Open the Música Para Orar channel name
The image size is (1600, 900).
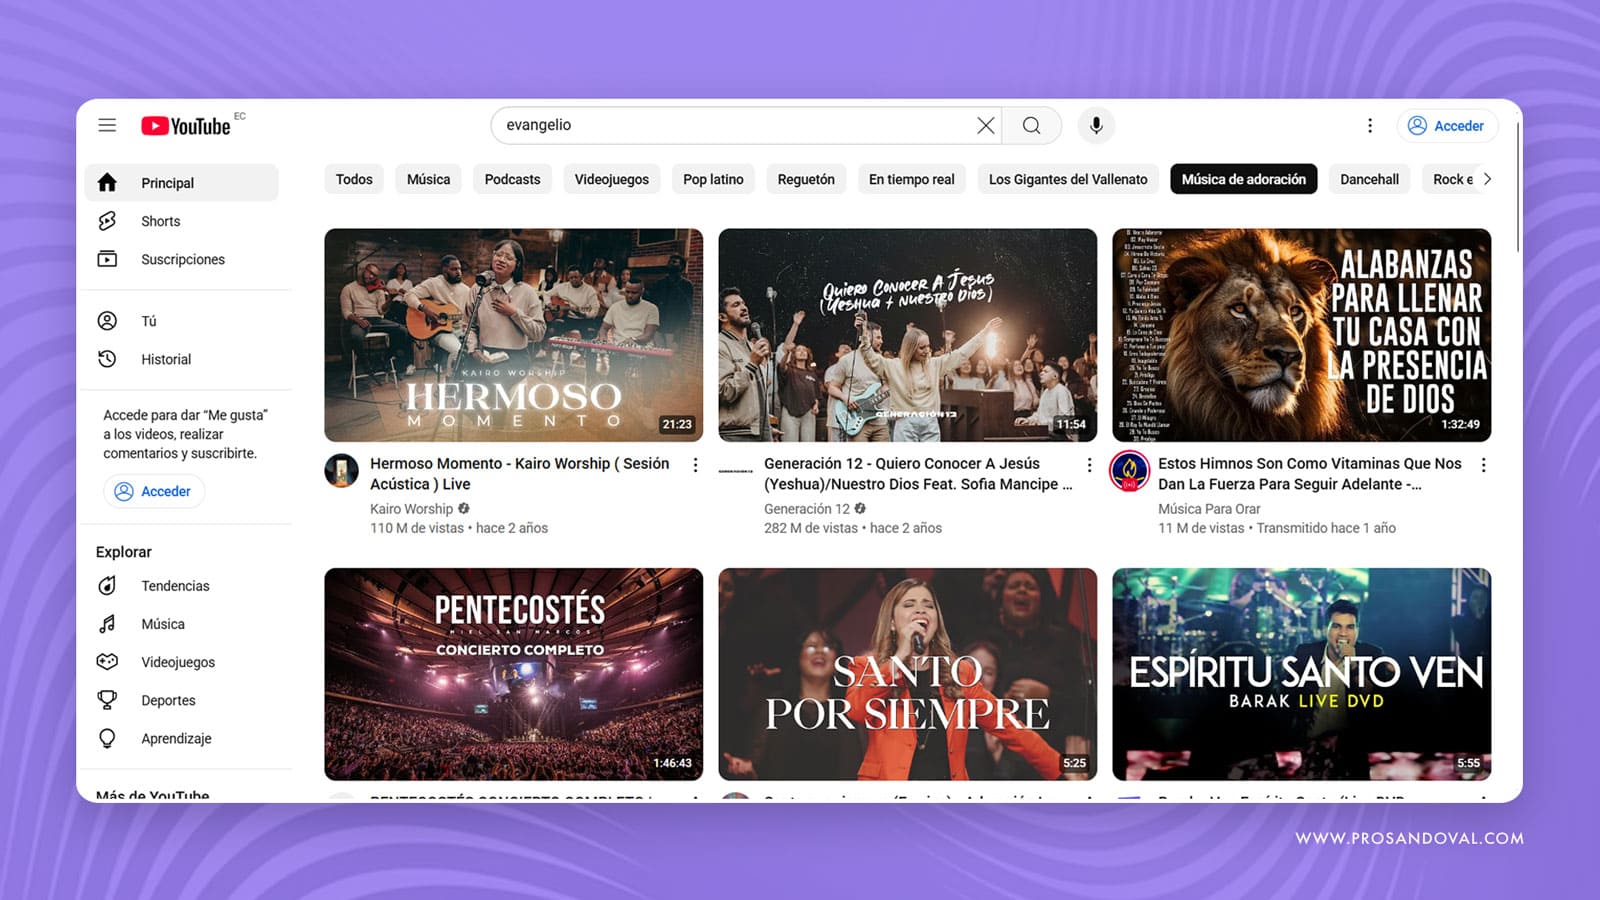point(1209,509)
